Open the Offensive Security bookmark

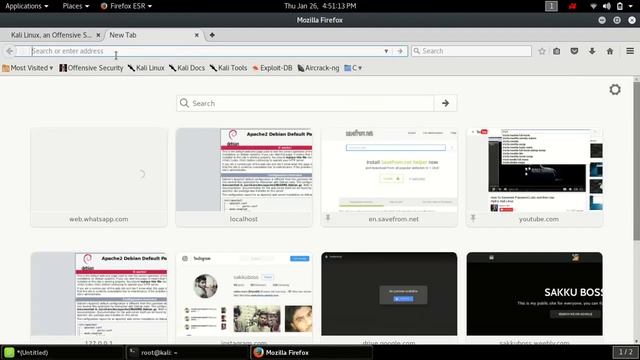[x=91, y=68]
